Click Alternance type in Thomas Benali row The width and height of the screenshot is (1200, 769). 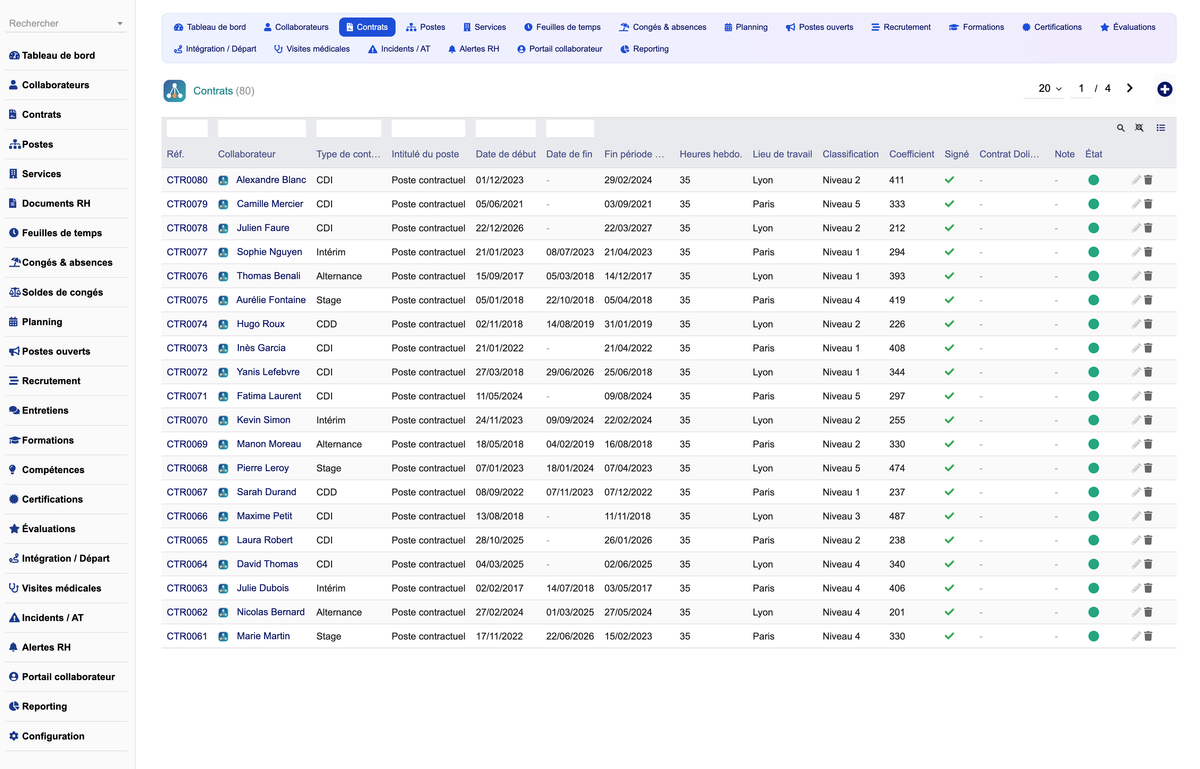click(339, 276)
